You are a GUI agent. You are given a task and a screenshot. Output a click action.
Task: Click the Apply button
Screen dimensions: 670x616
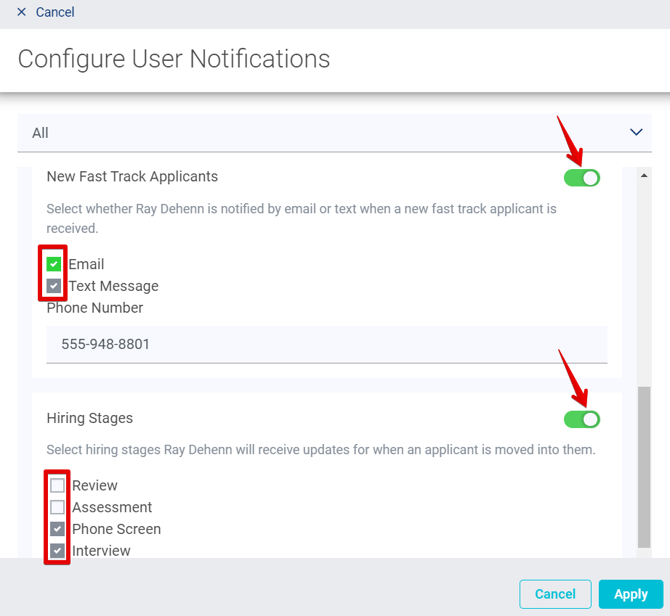tap(630, 594)
